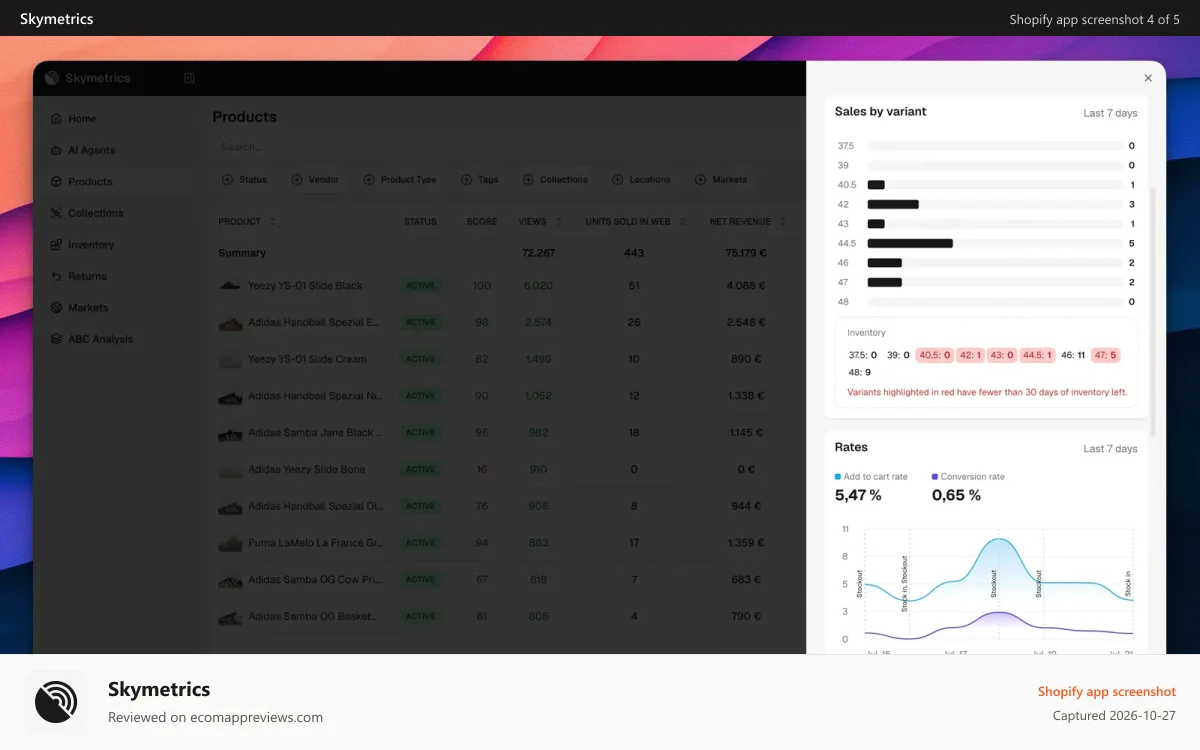Click the Returns arrow icon
The image size is (1200, 750).
pos(56,276)
